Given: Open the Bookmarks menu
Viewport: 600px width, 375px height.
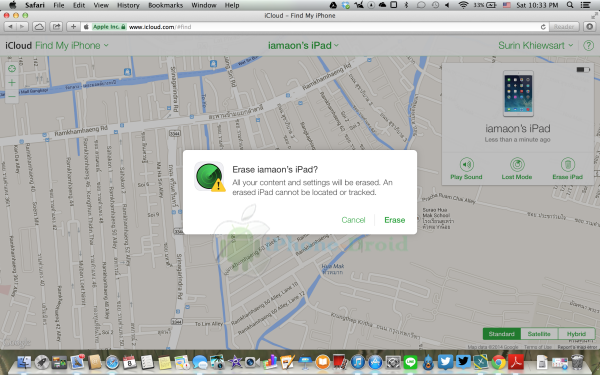Looking at the screenshot, I should [165, 5].
